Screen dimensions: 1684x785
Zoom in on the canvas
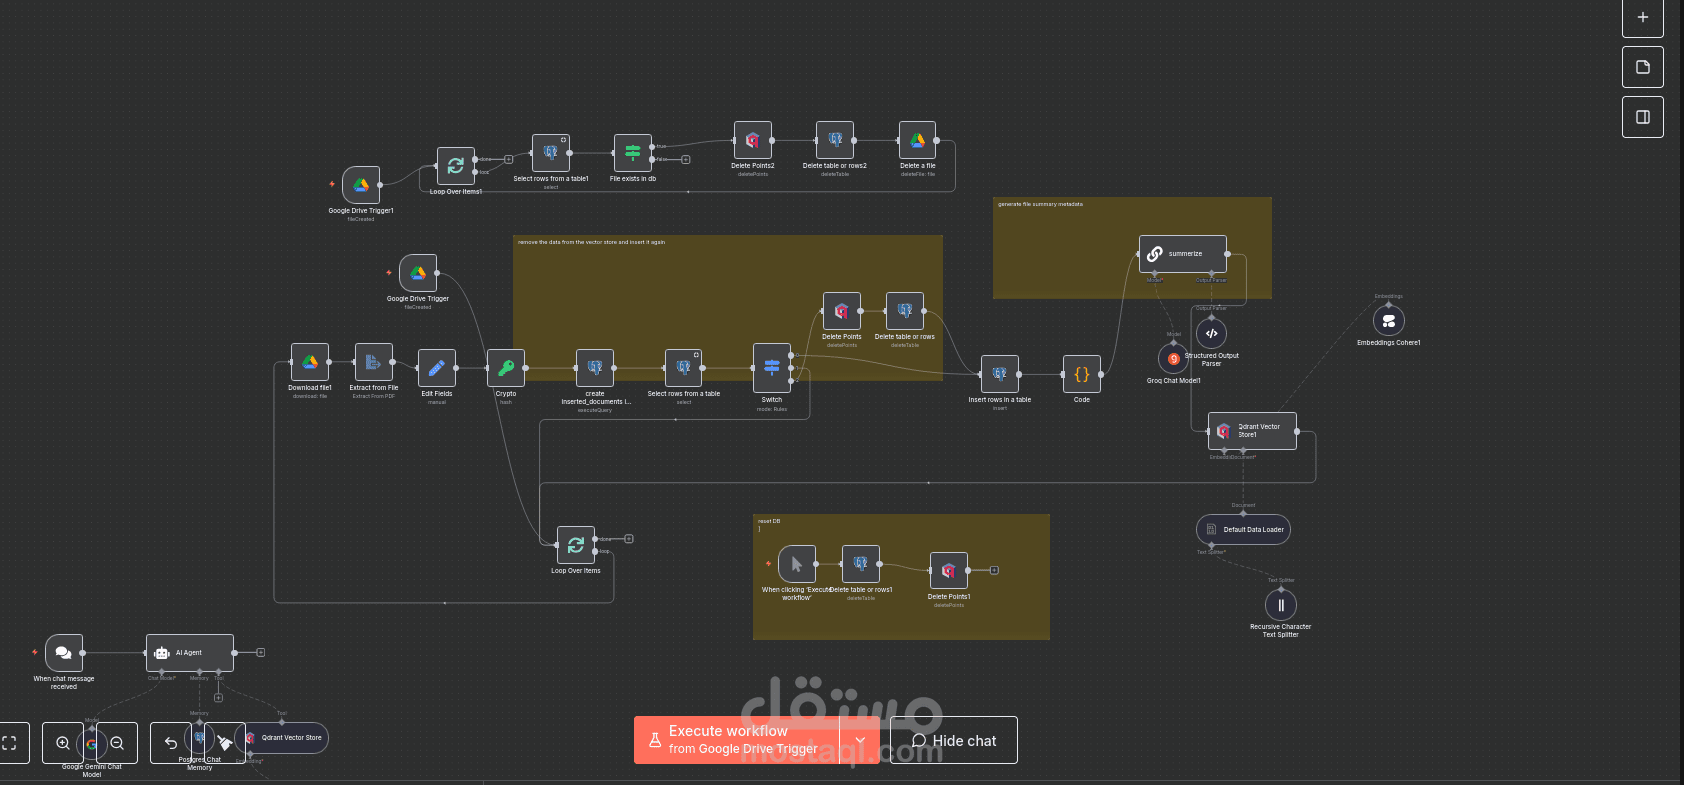[63, 743]
